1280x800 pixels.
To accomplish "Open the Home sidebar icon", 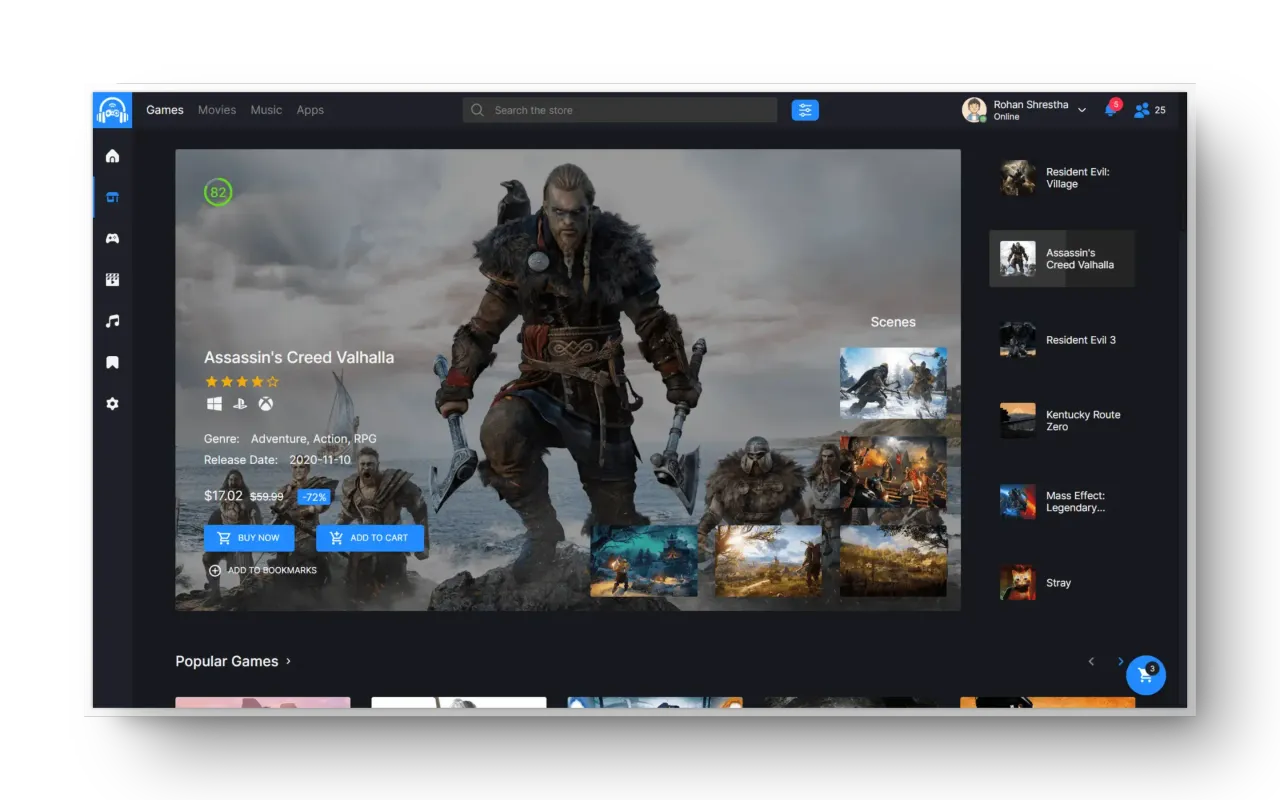I will pos(112,156).
